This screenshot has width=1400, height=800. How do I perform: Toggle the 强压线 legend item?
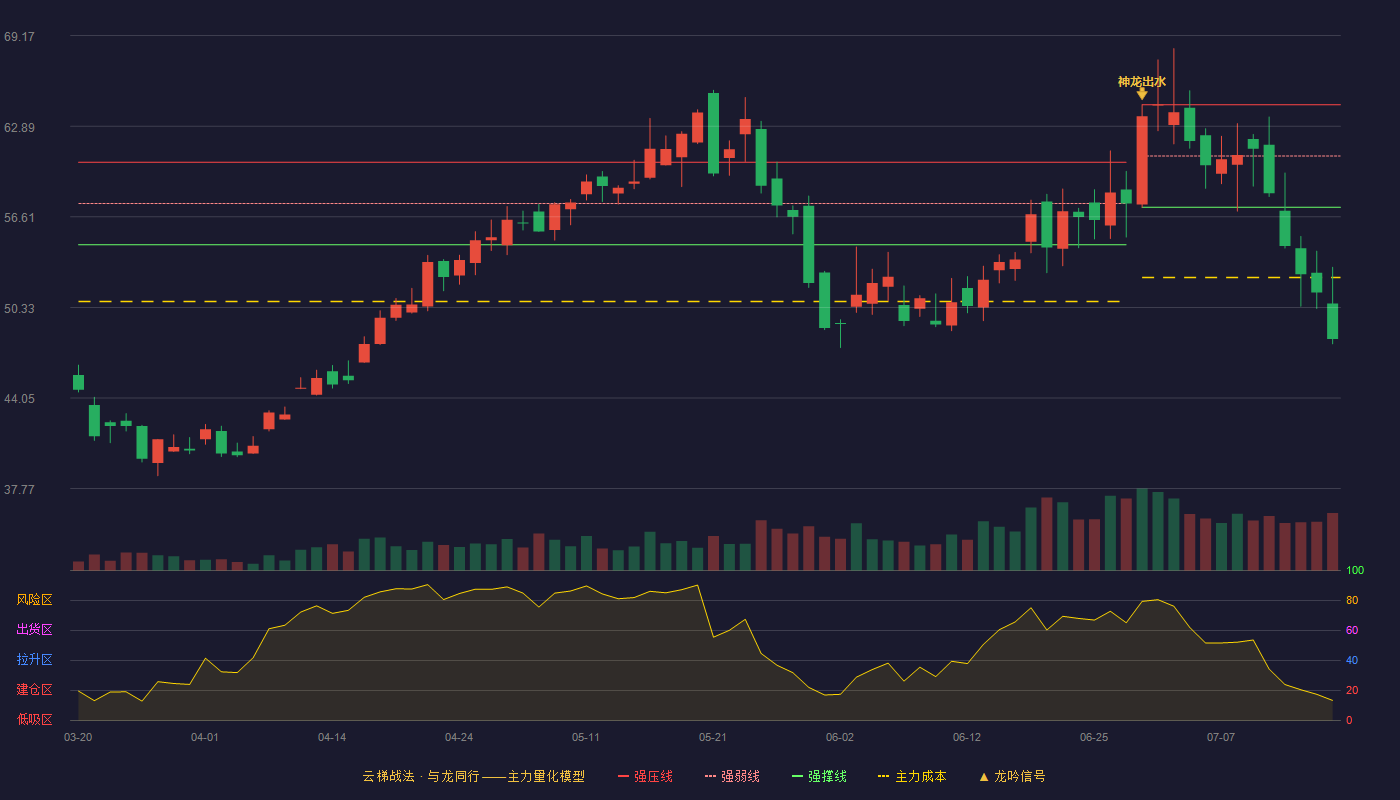[x=645, y=776]
